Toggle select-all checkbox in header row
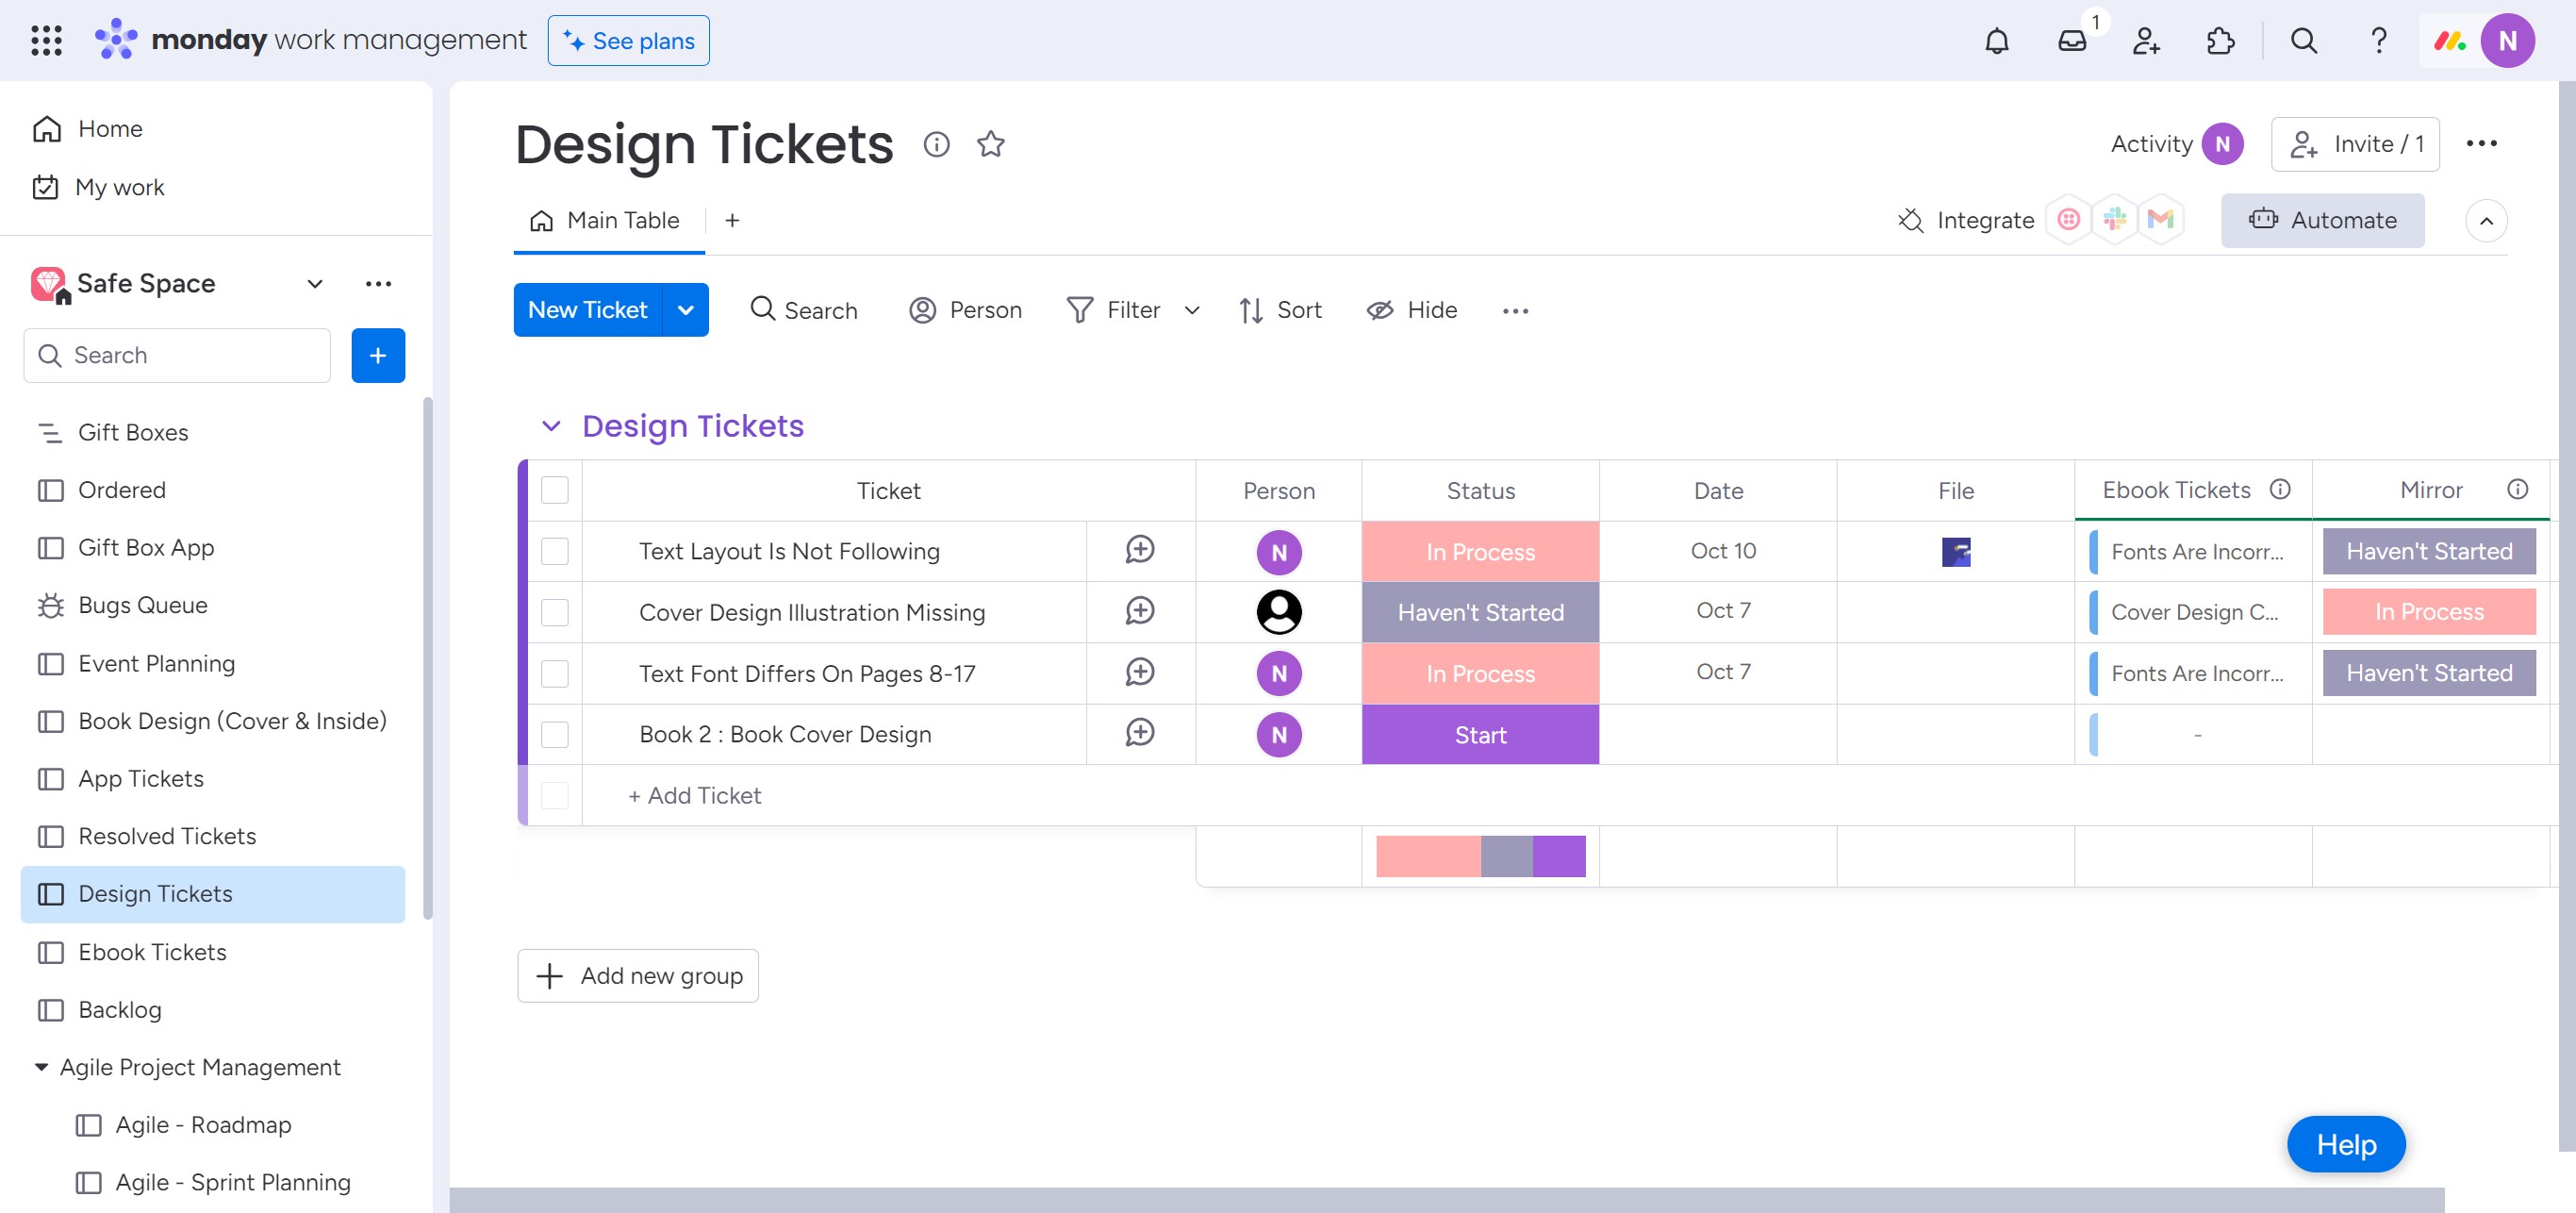This screenshot has height=1213, width=2576. coord(554,490)
